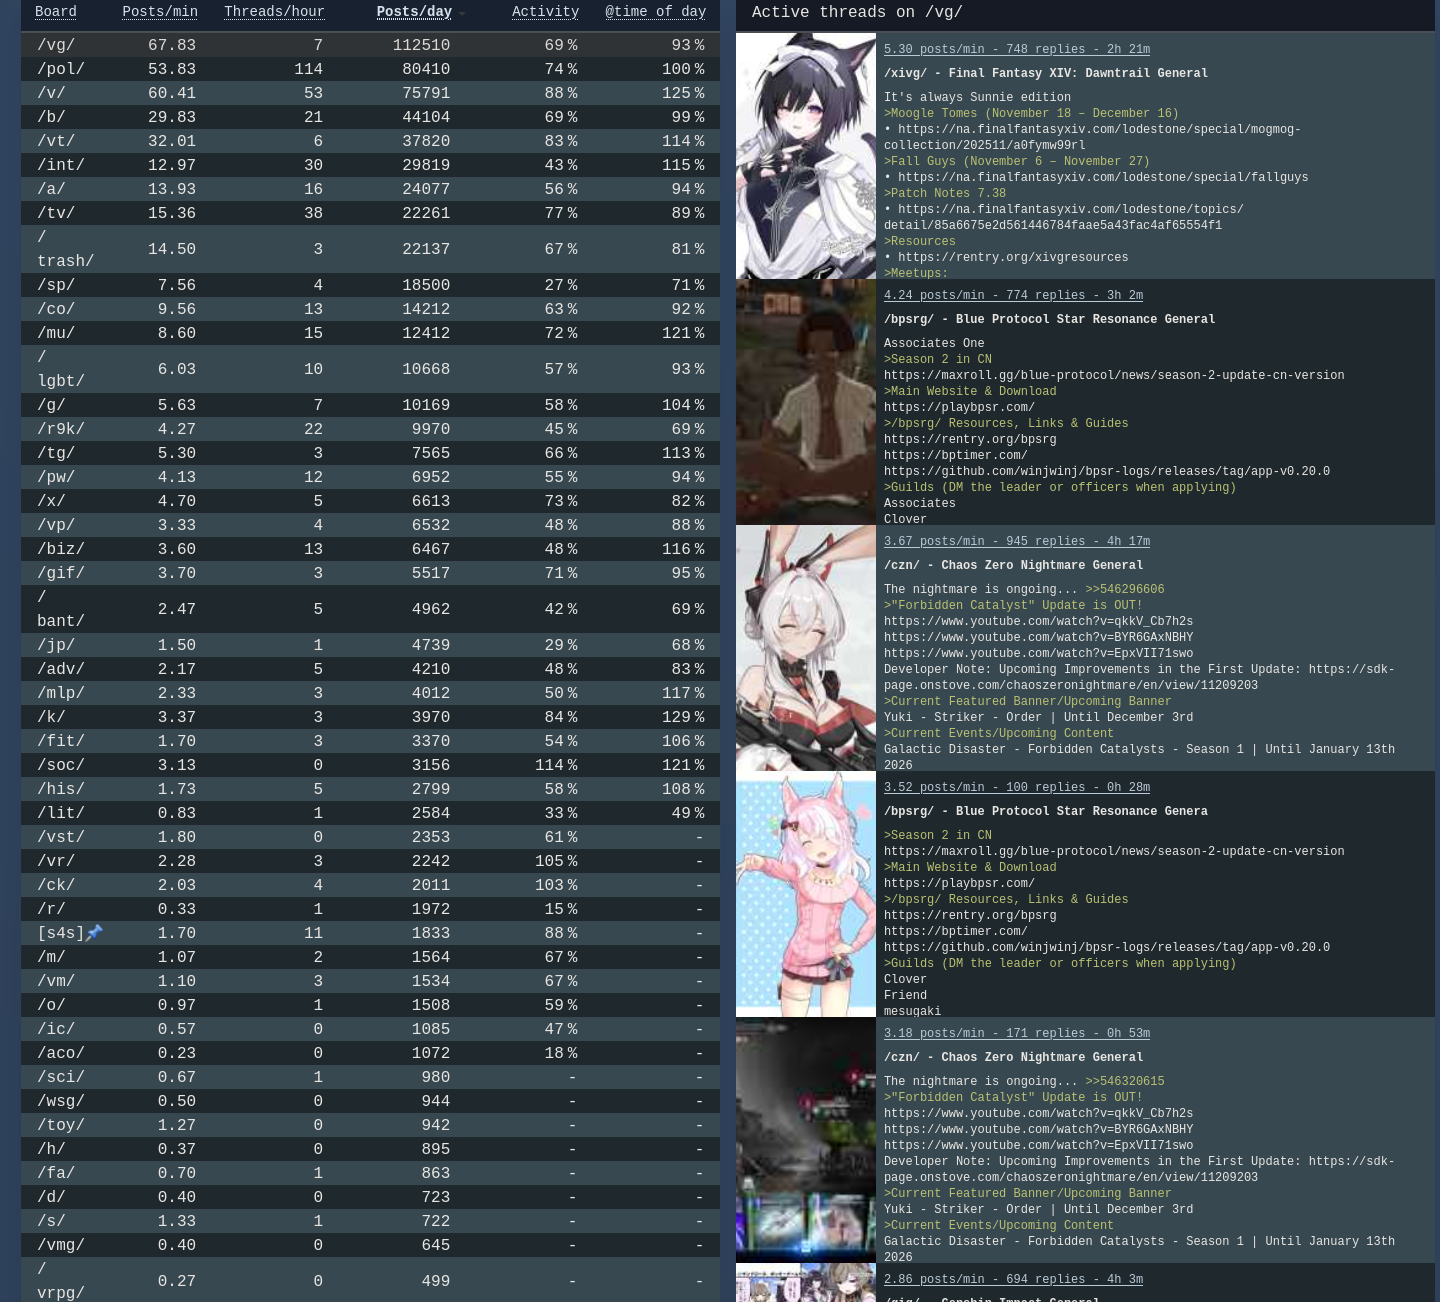Select the /r9k/ board row
1440x1302 pixels.
(370, 429)
